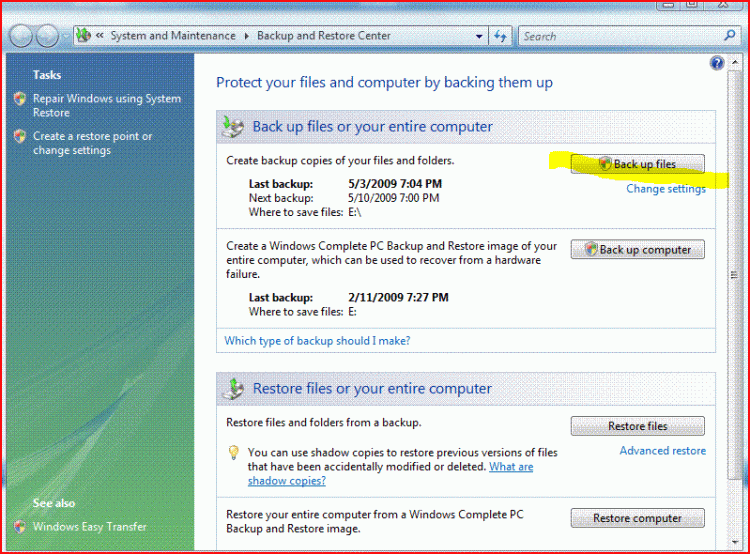Open Create a restore point or change settings
The width and height of the screenshot is (750, 554).
(92, 143)
